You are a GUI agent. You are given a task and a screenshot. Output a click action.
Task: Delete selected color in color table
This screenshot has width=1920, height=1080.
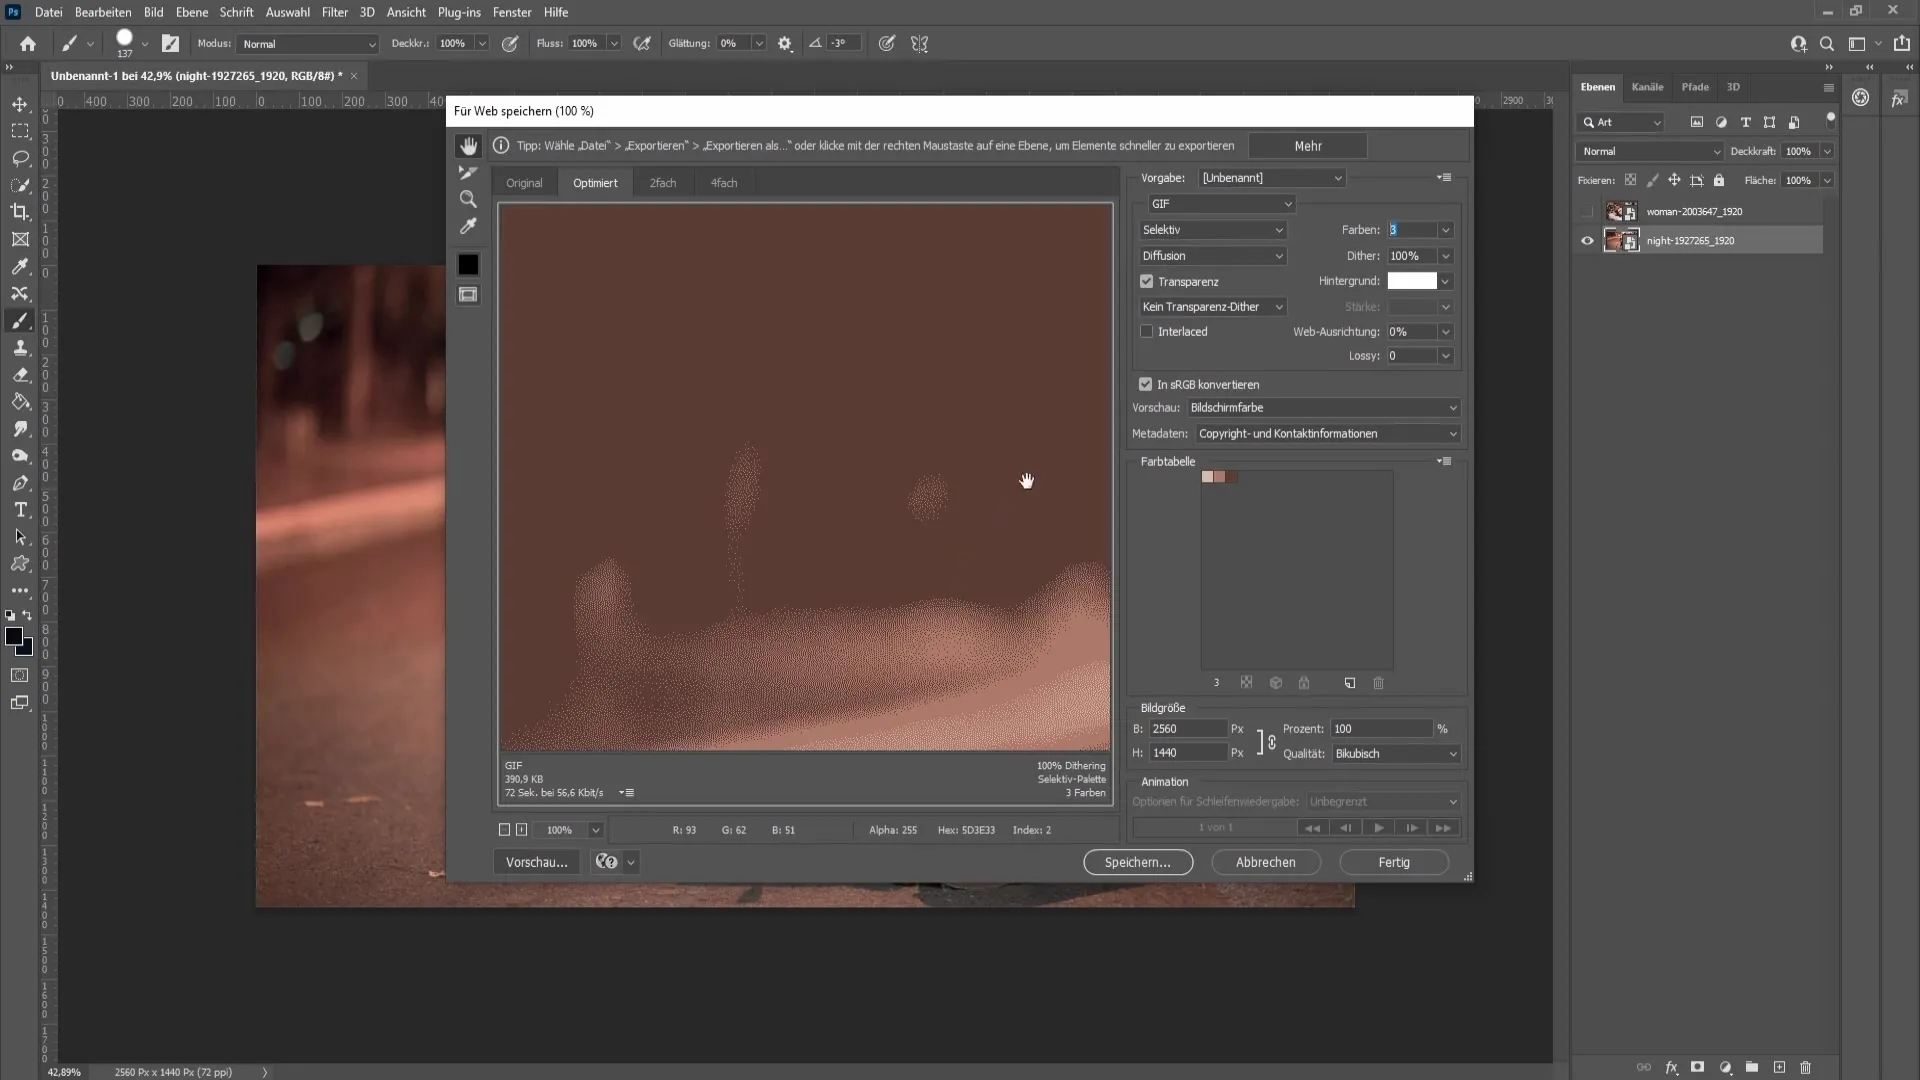pos(1379,683)
